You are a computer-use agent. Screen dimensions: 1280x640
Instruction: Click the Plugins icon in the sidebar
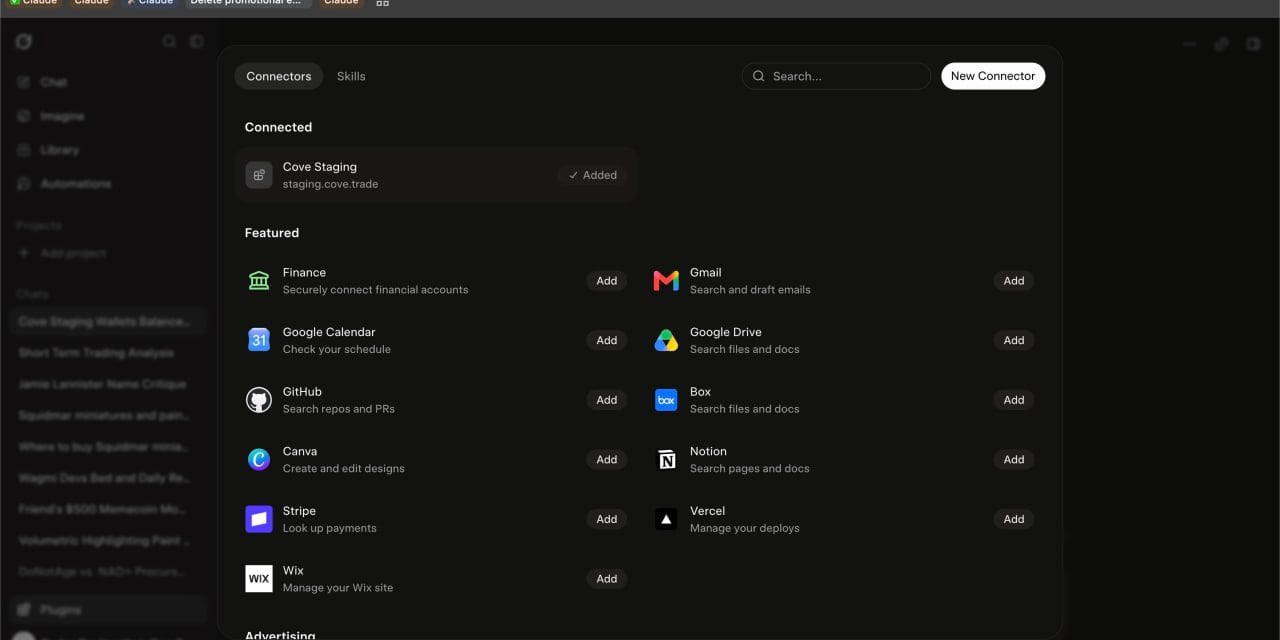tap(24, 610)
